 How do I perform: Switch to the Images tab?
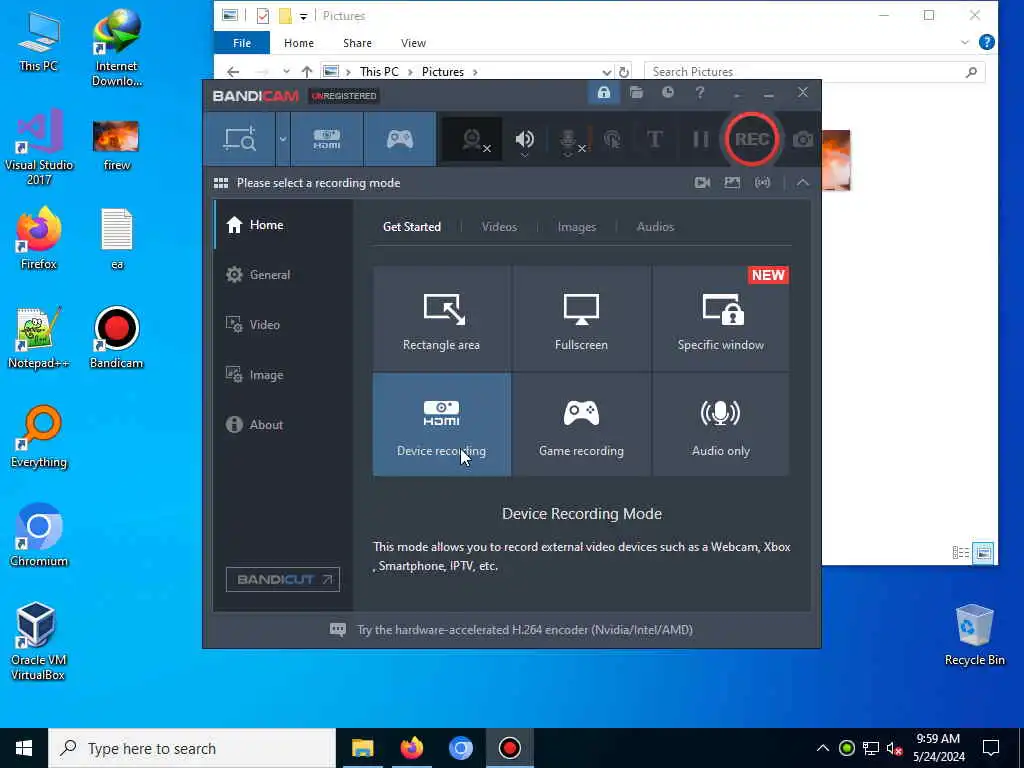pyautogui.click(x=577, y=227)
